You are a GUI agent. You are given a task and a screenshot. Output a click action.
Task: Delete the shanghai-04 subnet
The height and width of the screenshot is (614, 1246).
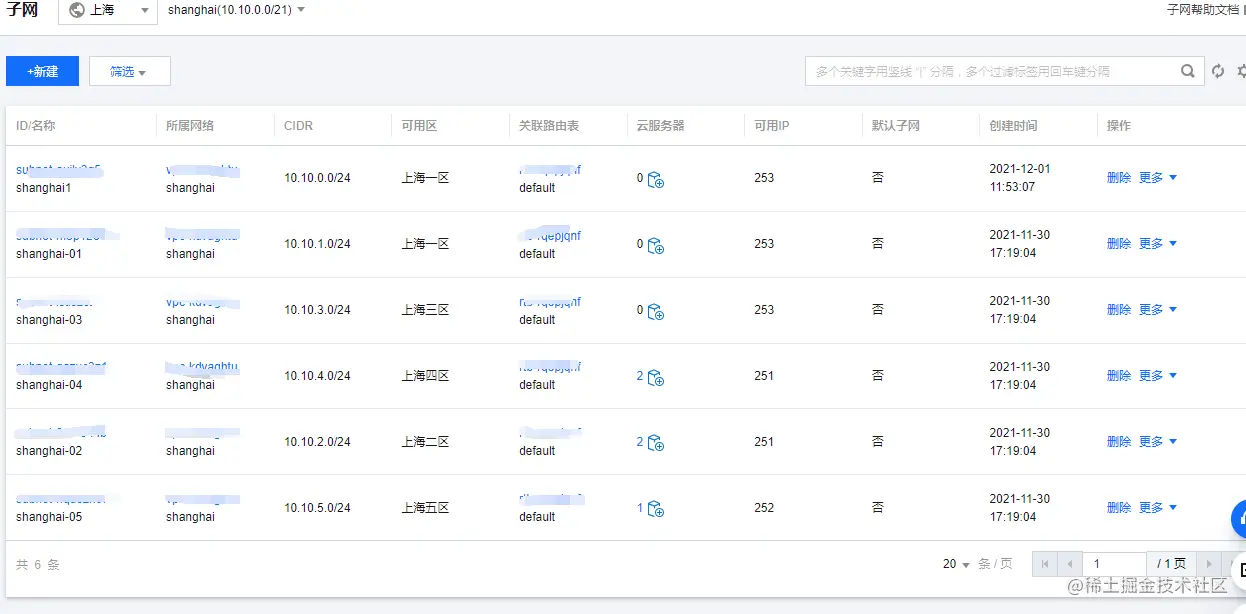tap(1119, 376)
